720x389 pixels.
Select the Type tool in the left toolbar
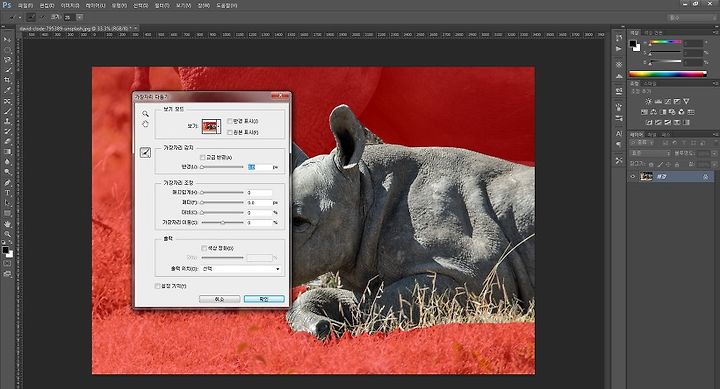(7, 192)
